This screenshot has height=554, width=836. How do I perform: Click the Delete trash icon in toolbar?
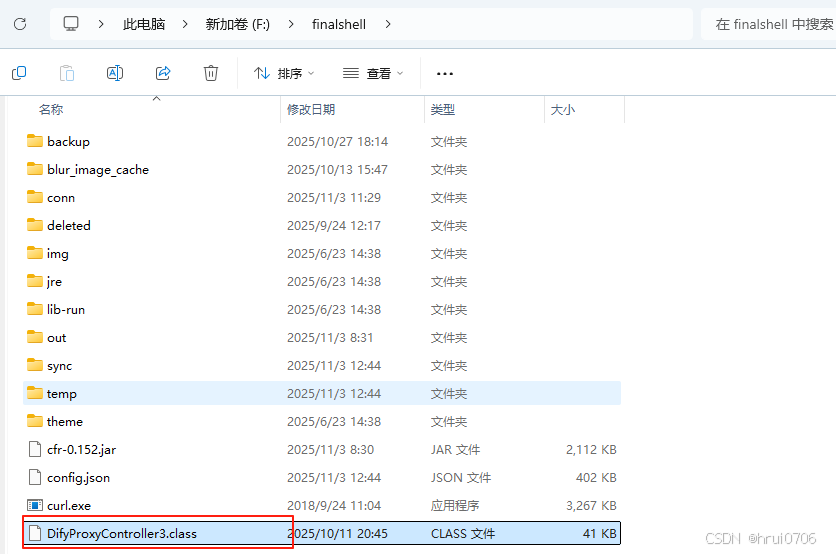(211, 73)
